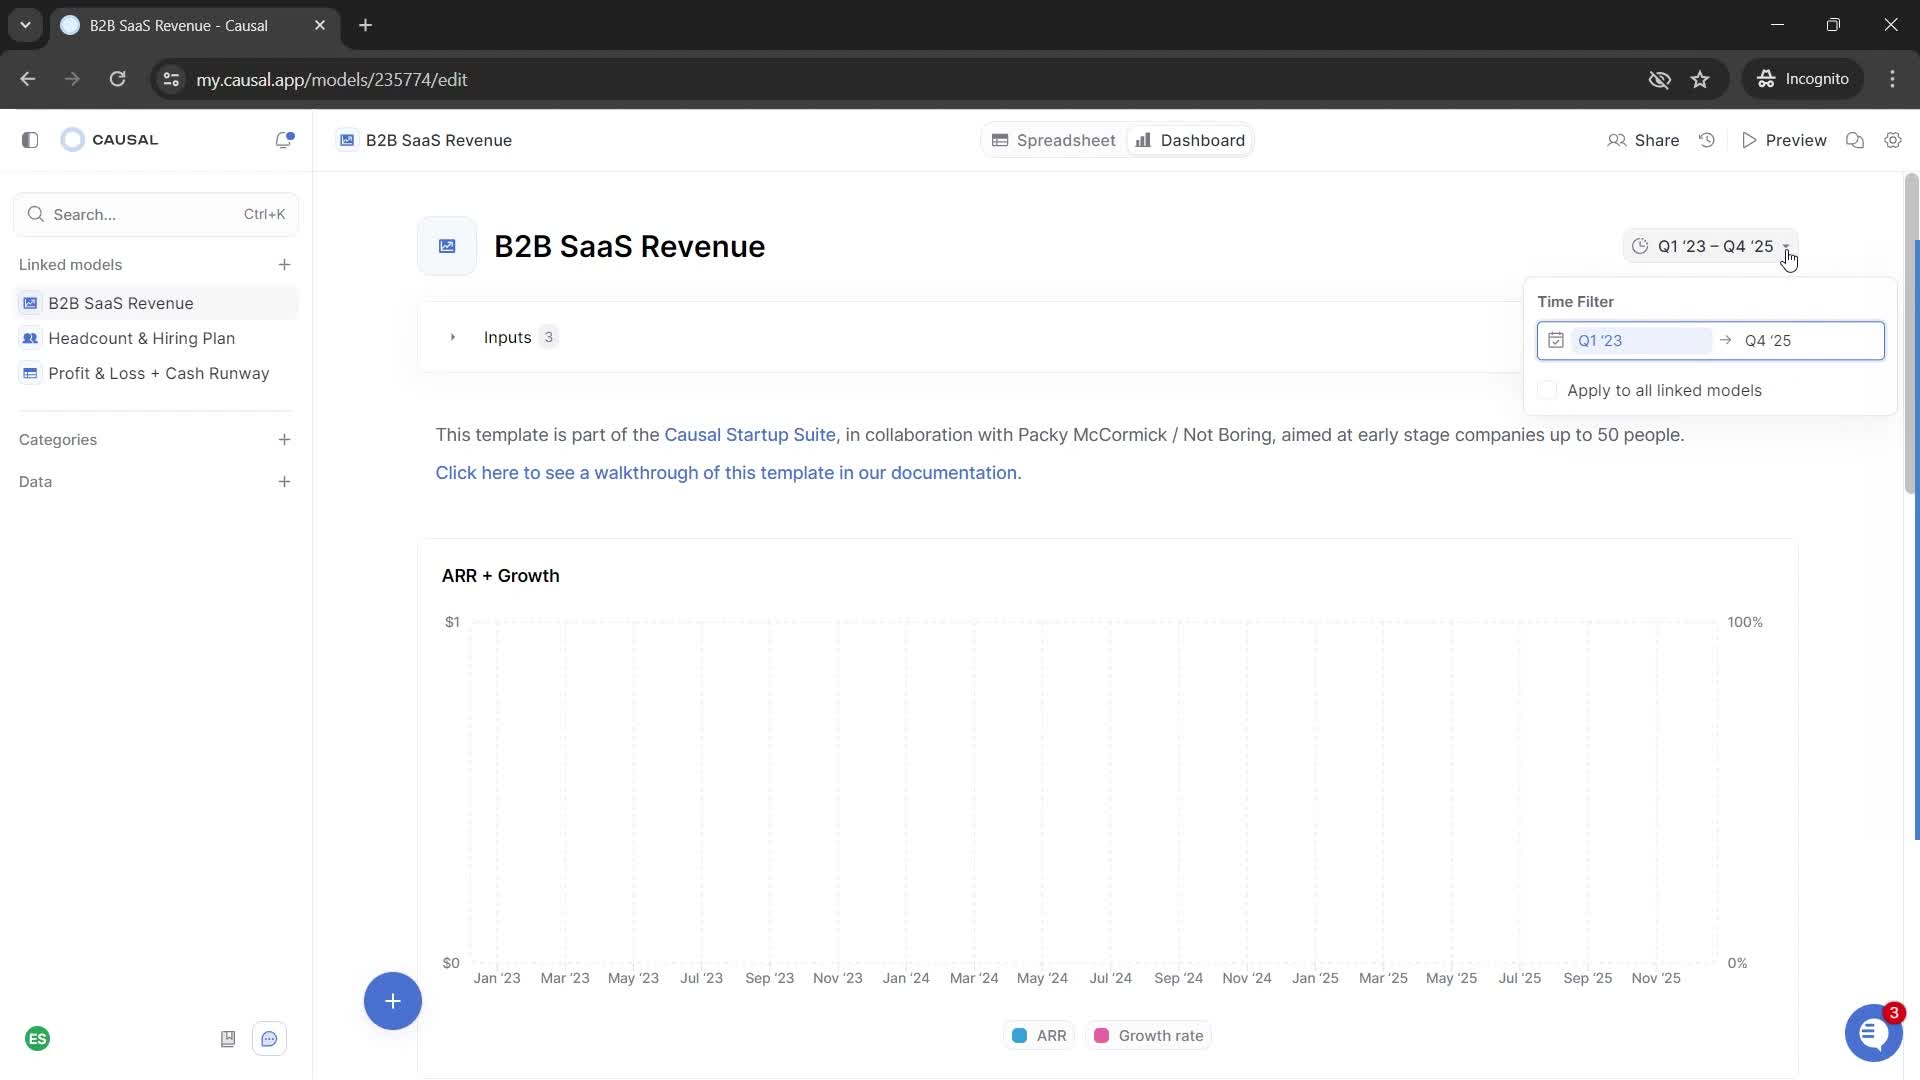Toggle ARR legend item visibility
1920x1080 pixels.
pyautogui.click(x=1042, y=1035)
